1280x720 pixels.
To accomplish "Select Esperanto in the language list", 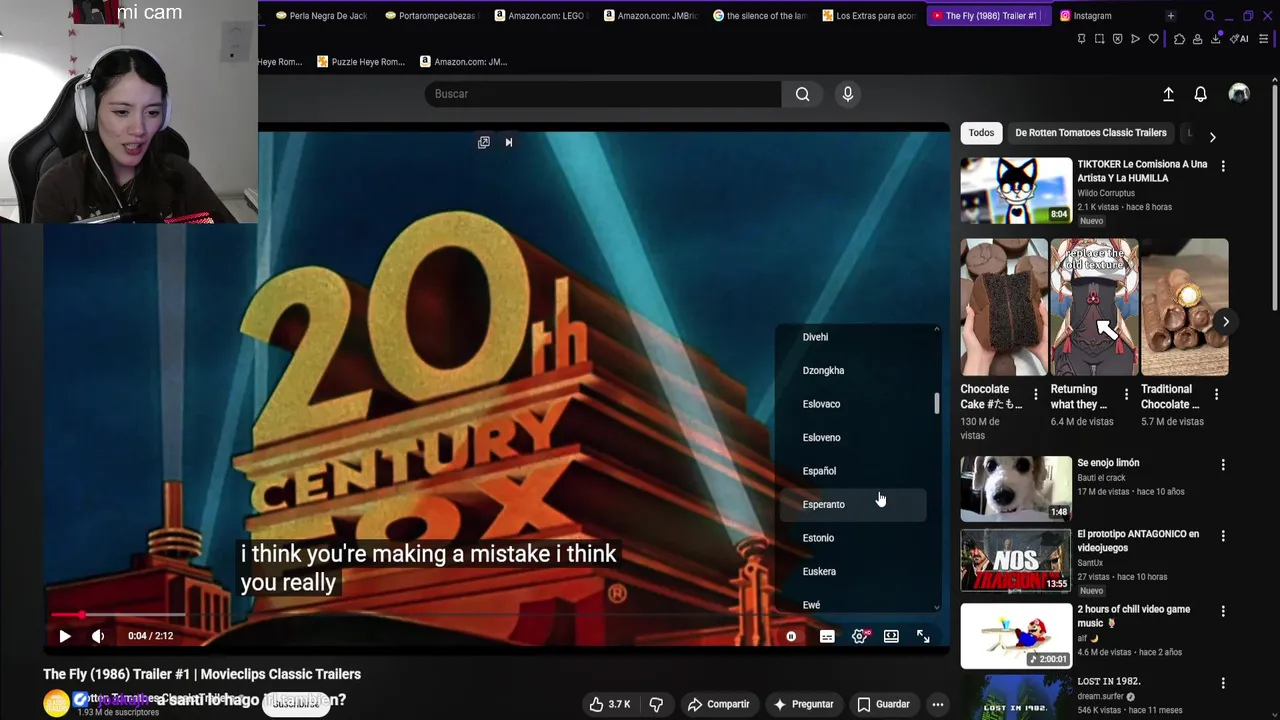I will tap(853, 504).
